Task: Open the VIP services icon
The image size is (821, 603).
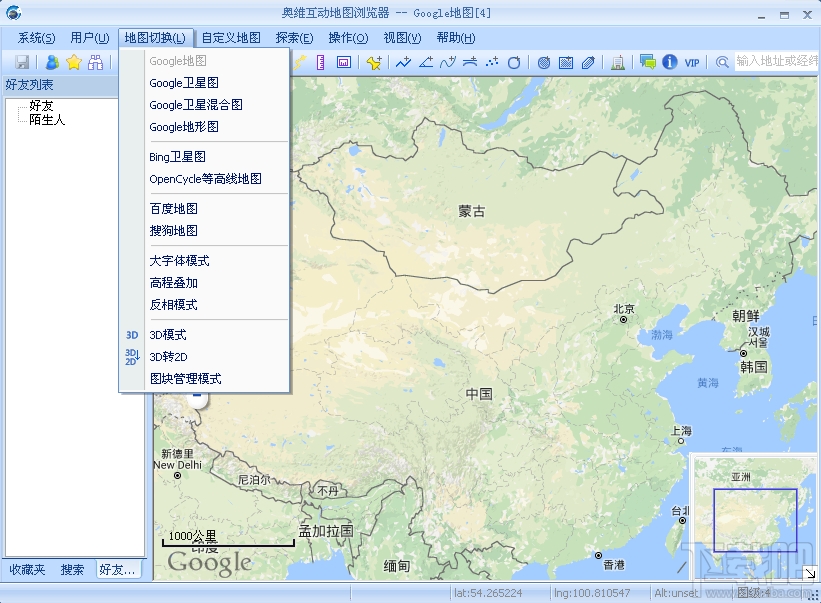Action: [x=691, y=62]
